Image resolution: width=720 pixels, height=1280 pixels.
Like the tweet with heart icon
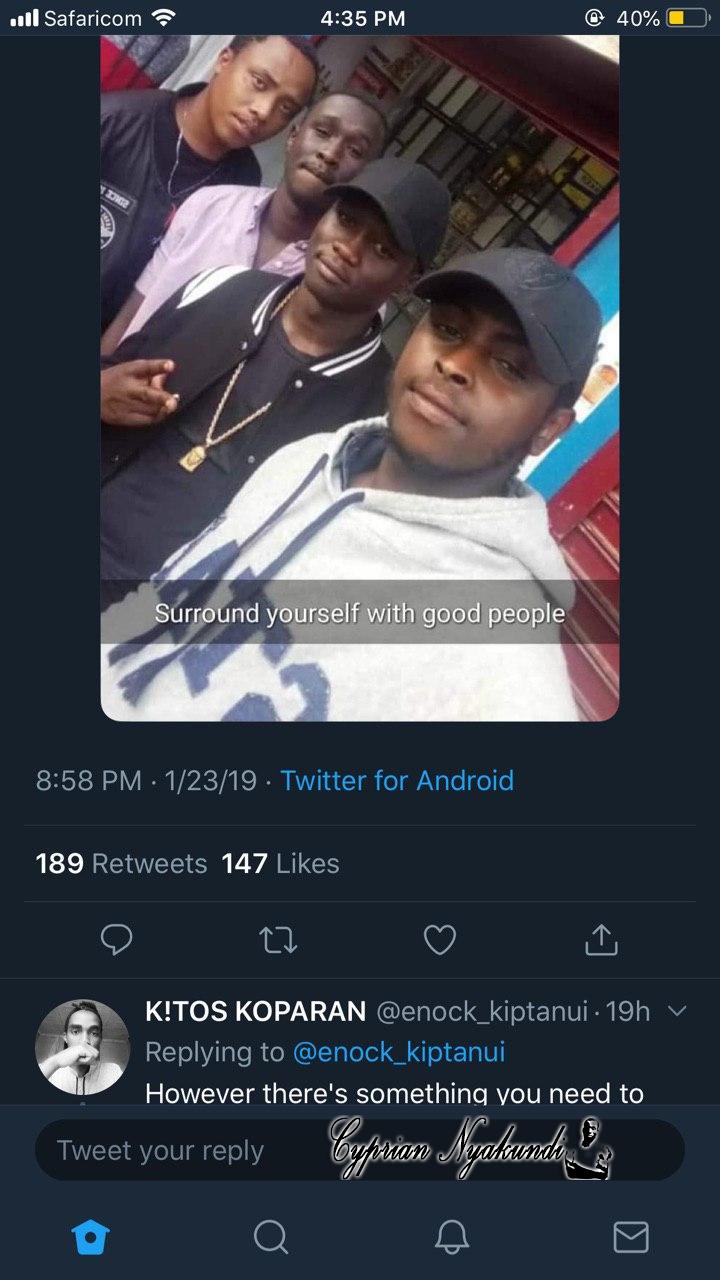(440, 940)
